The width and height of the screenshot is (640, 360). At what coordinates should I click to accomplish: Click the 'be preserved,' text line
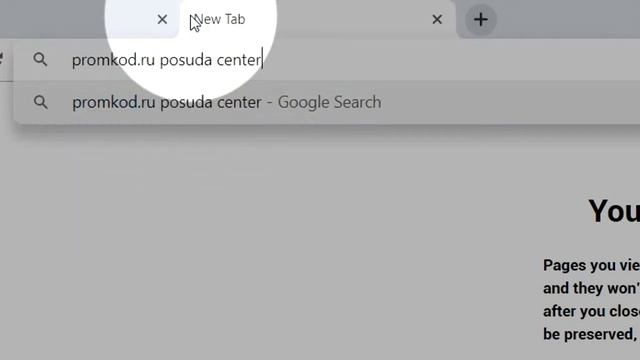click(590, 334)
